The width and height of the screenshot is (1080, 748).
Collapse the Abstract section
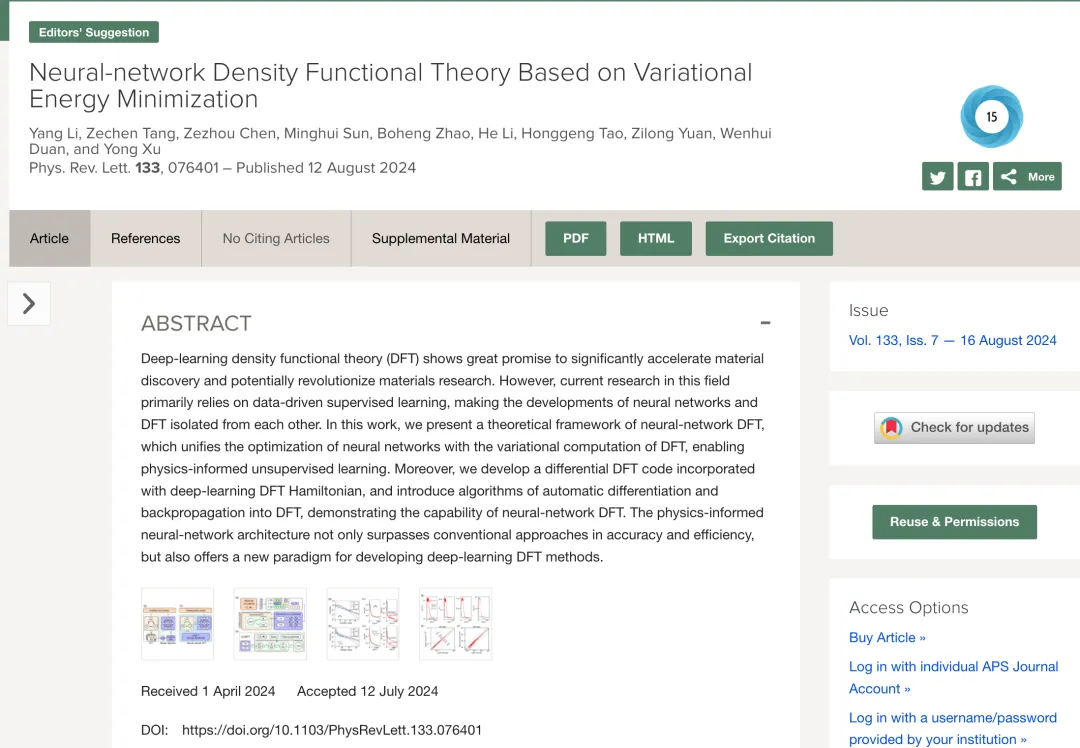(x=765, y=323)
